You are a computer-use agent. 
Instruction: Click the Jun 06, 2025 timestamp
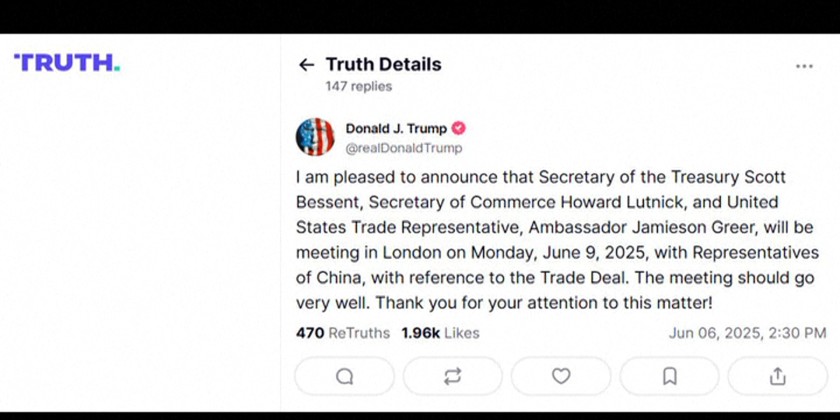pyautogui.click(x=747, y=333)
